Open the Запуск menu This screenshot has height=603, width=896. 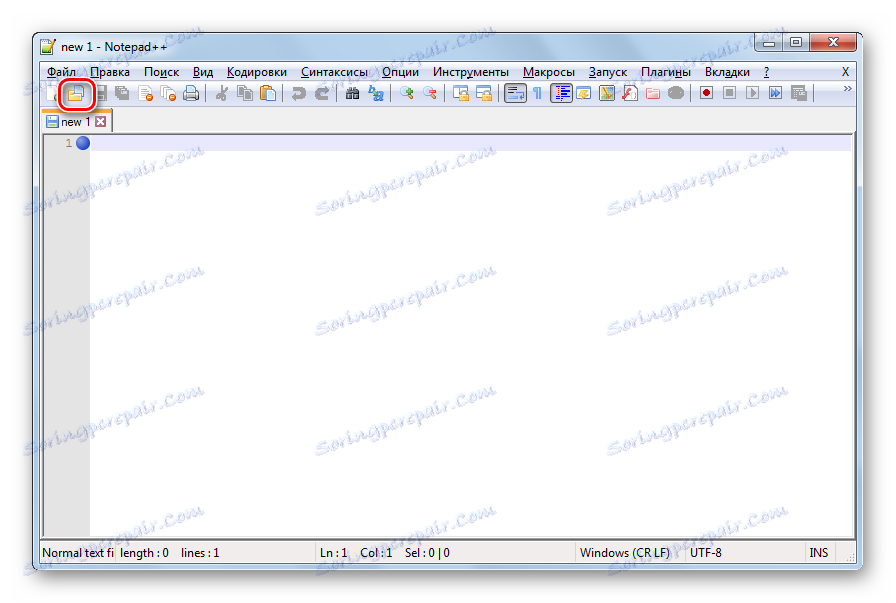coord(607,72)
